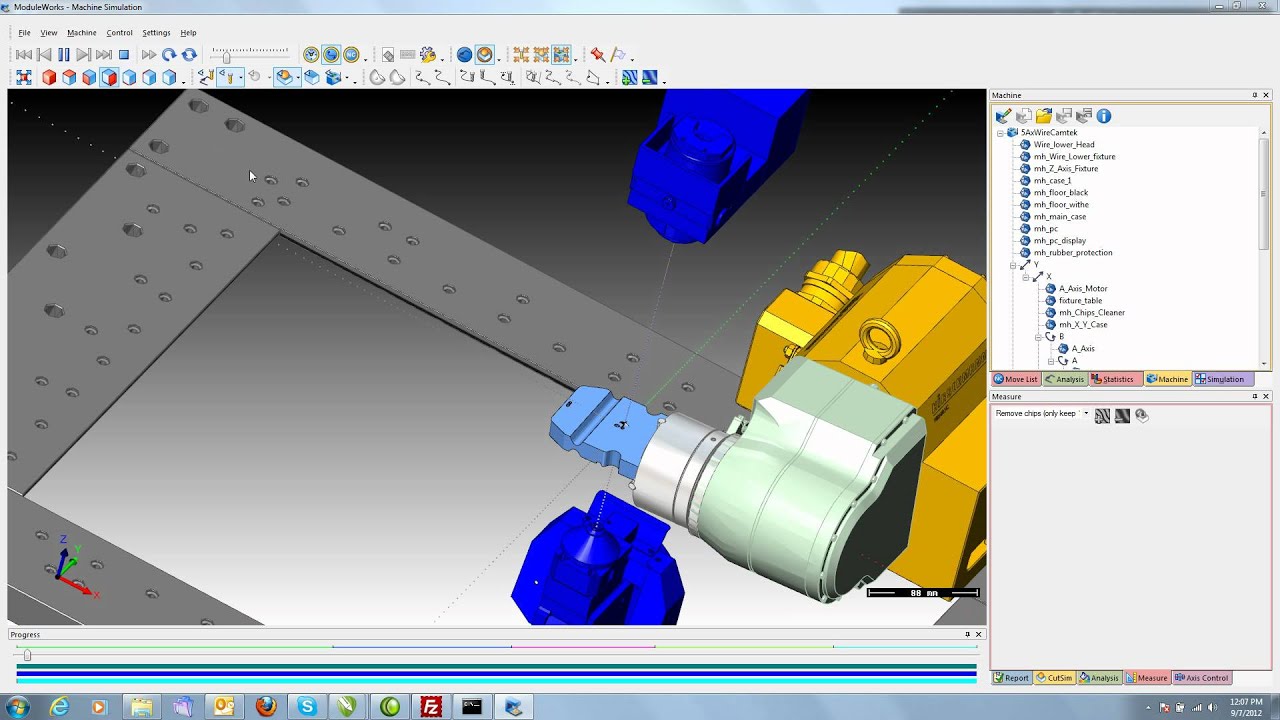Screen dimensions: 1280x720
Task: Click the fast forward simulation icon
Action: (x=149, y=55)
